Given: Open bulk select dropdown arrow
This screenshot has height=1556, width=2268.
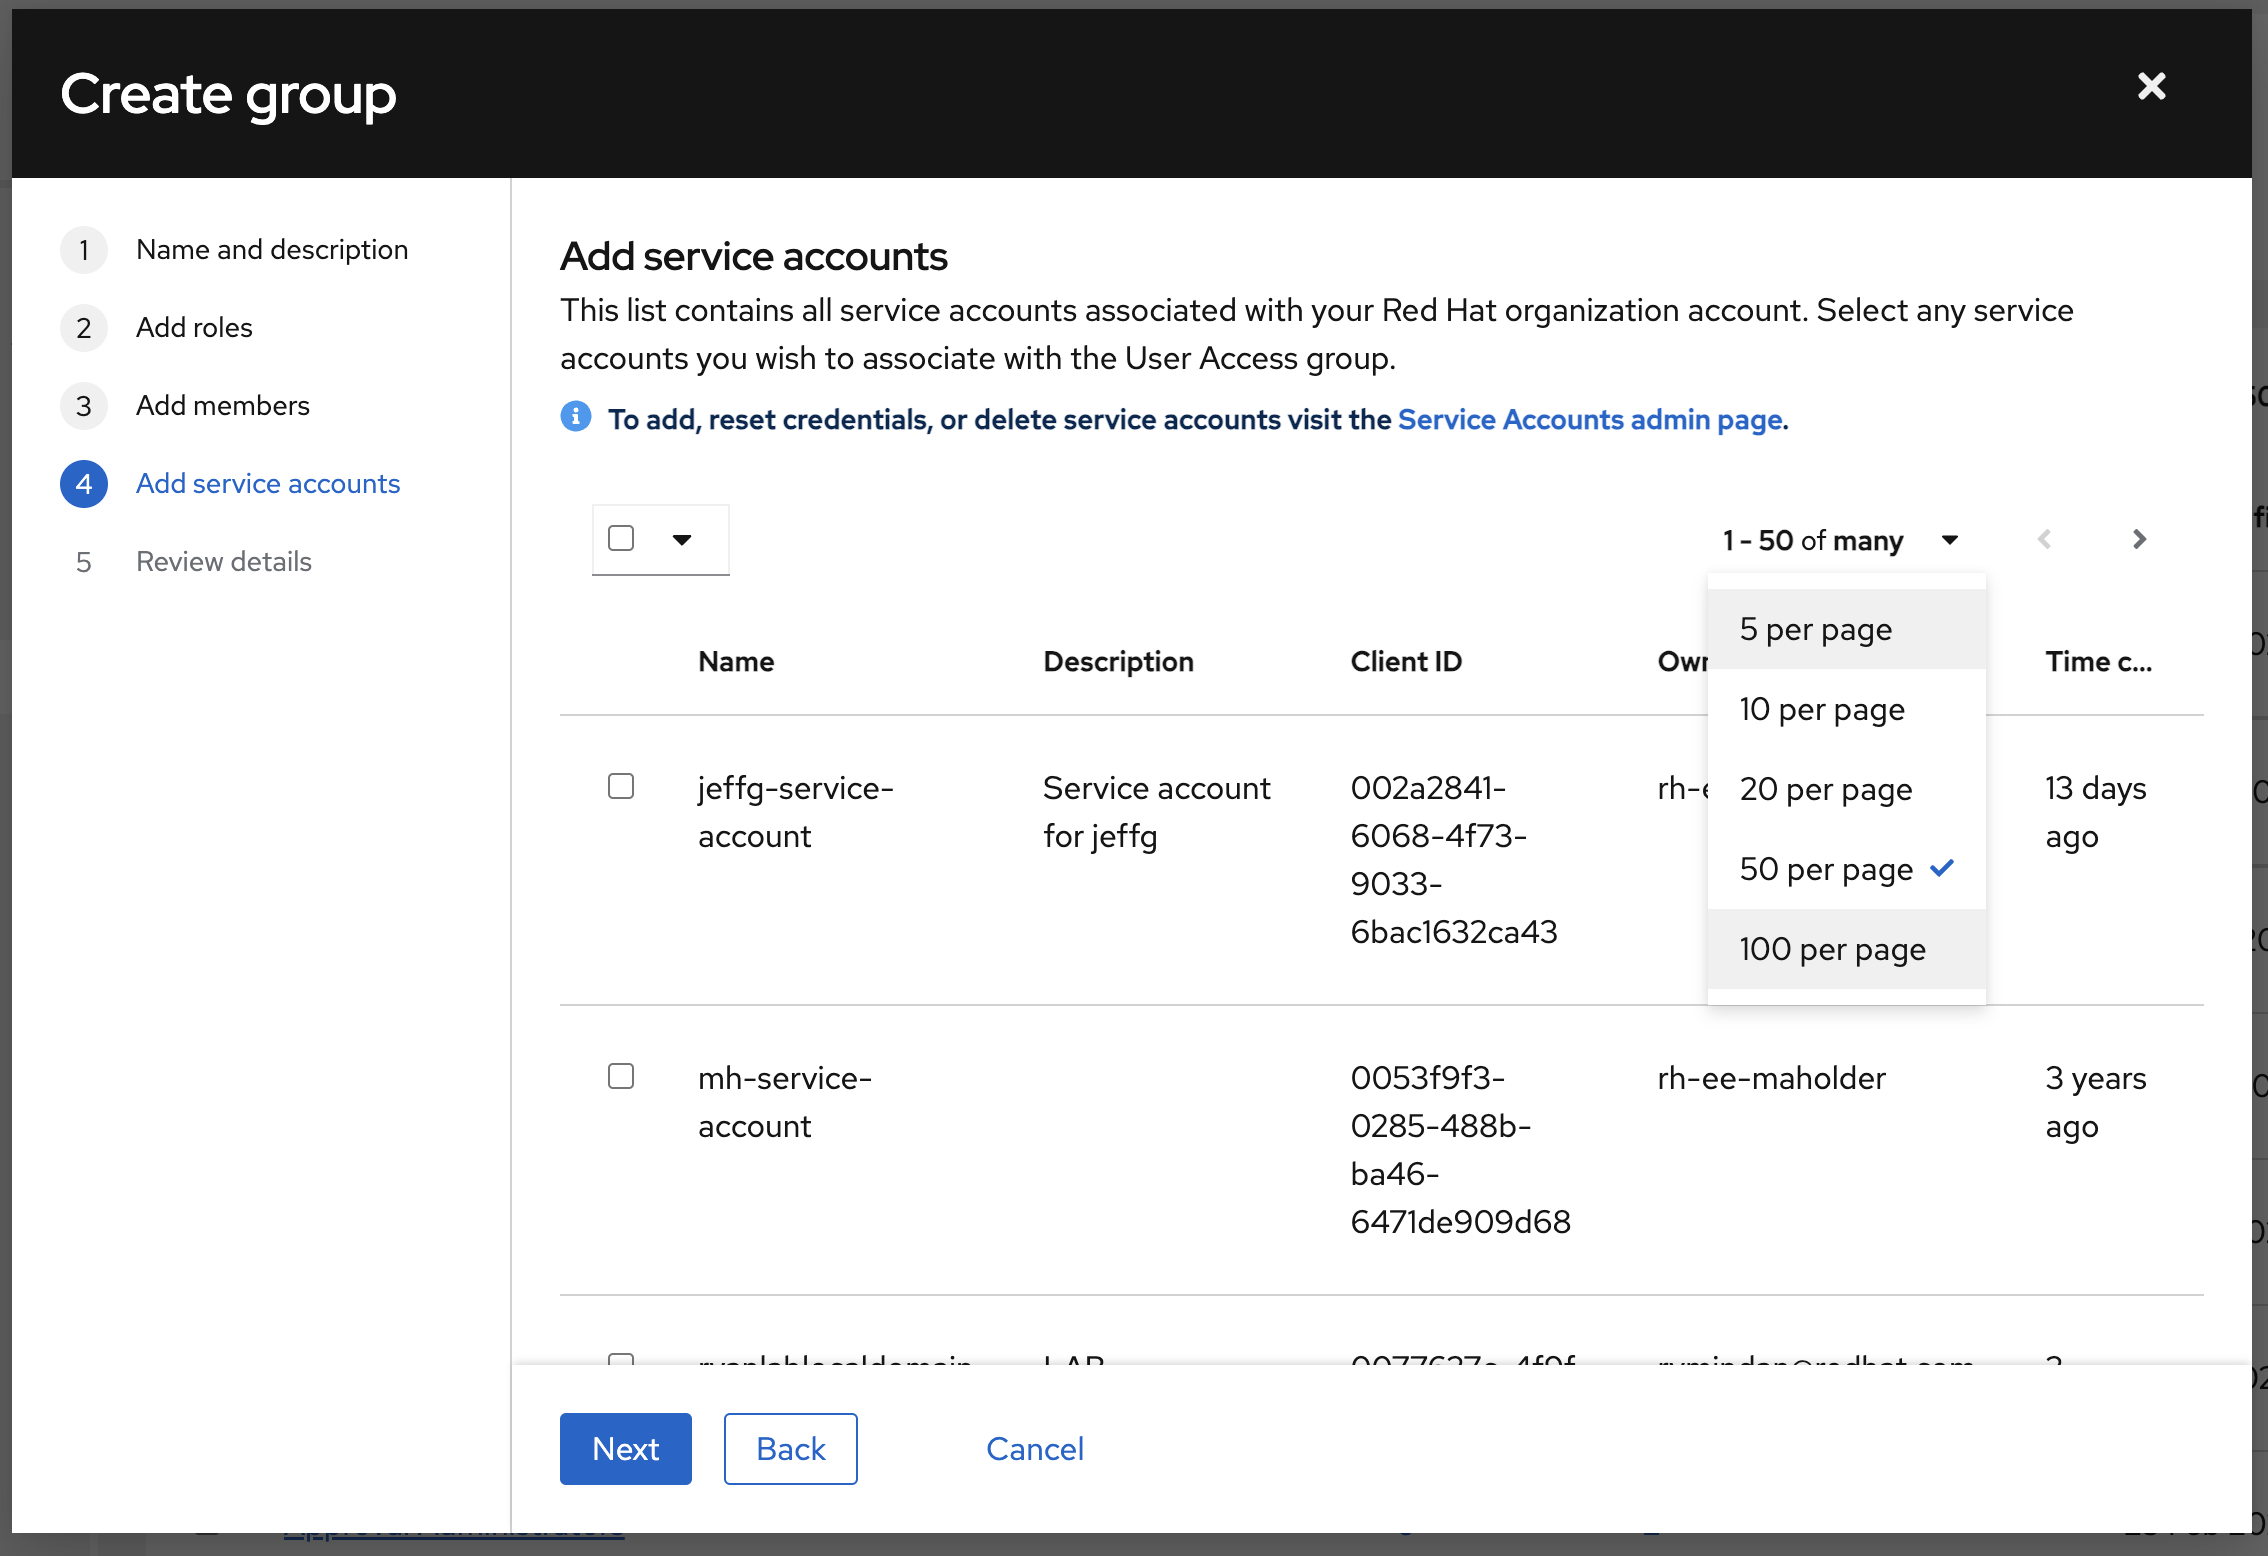Looking at the screenshot, I should [x=682, y=540].
